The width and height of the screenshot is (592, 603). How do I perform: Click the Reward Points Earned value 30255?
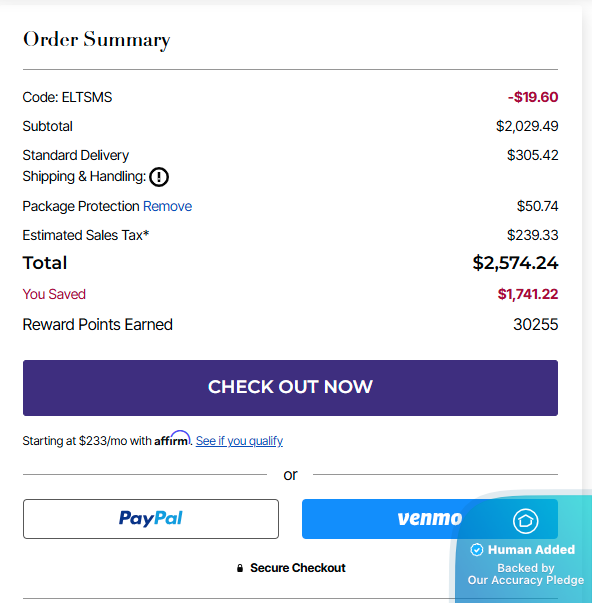[535, 325]
